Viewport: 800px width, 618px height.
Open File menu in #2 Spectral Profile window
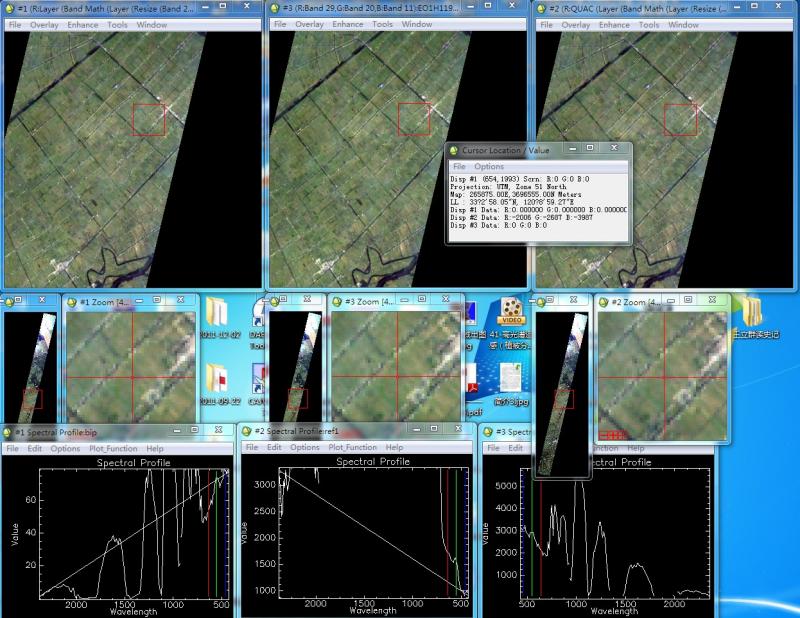coord(252,447)
